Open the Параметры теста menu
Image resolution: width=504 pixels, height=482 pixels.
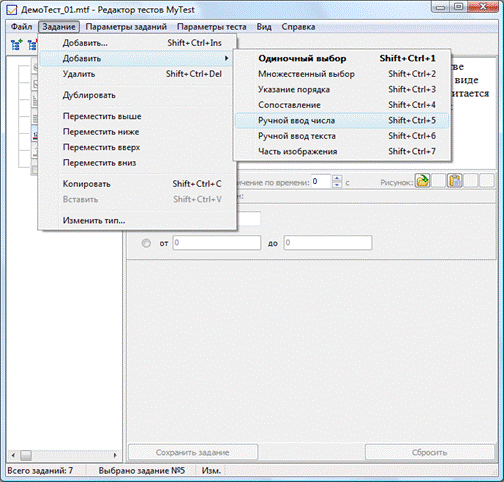(x=212, y=27)
